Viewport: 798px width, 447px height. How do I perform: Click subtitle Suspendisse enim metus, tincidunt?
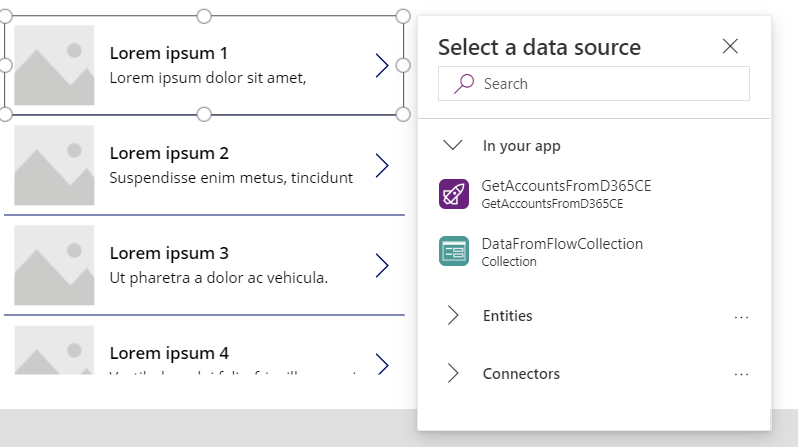pos(231,178)
